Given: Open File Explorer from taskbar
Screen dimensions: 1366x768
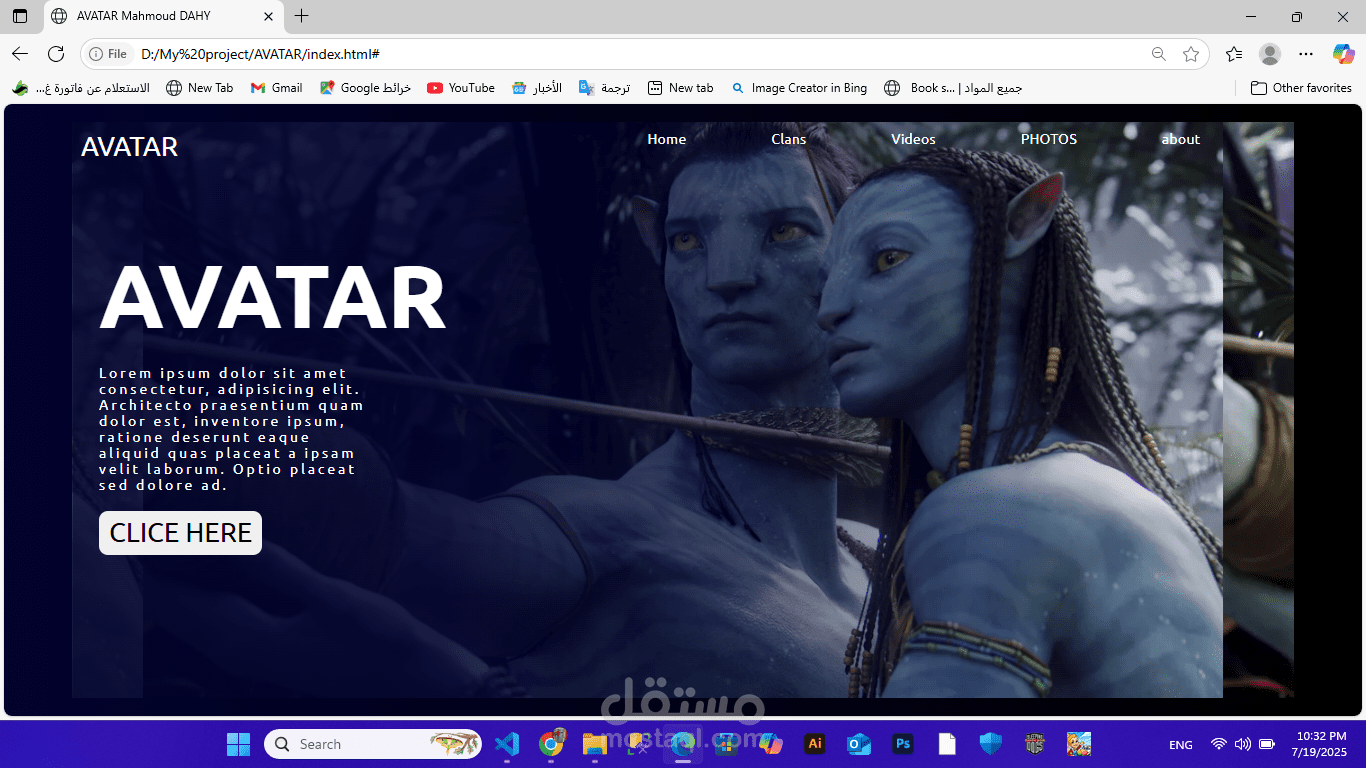Looking at the screenshot, I should pyautogui.click(x=594, y=744).
